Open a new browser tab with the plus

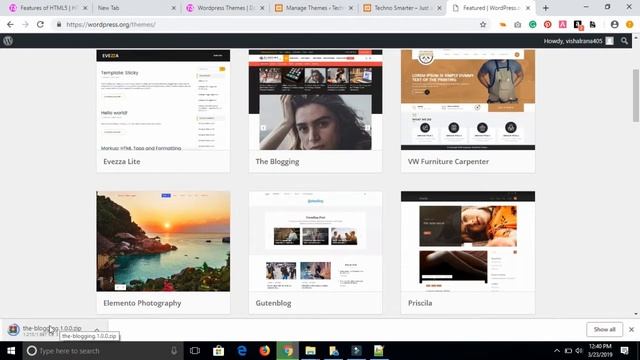click(546, 8)
